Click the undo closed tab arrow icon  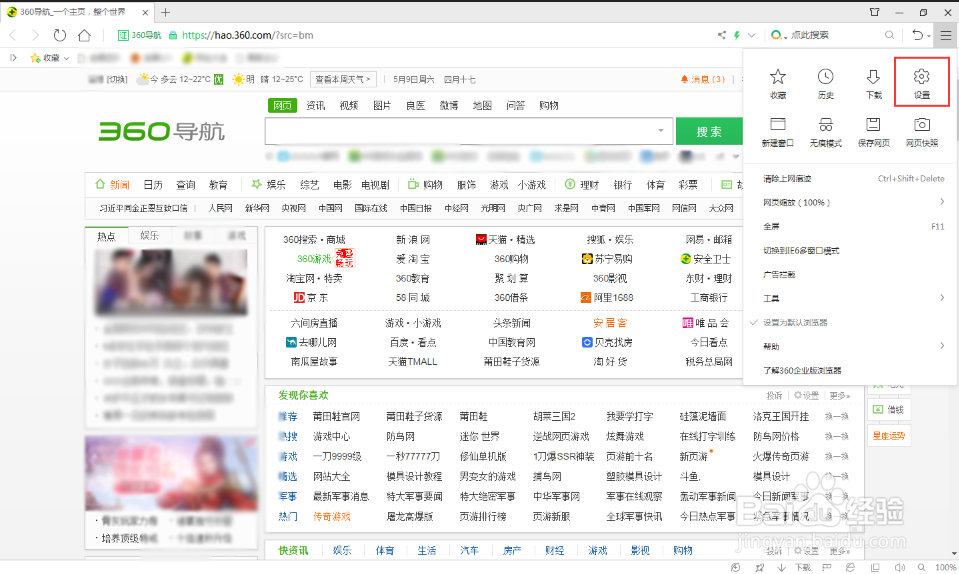pos(917,35)
